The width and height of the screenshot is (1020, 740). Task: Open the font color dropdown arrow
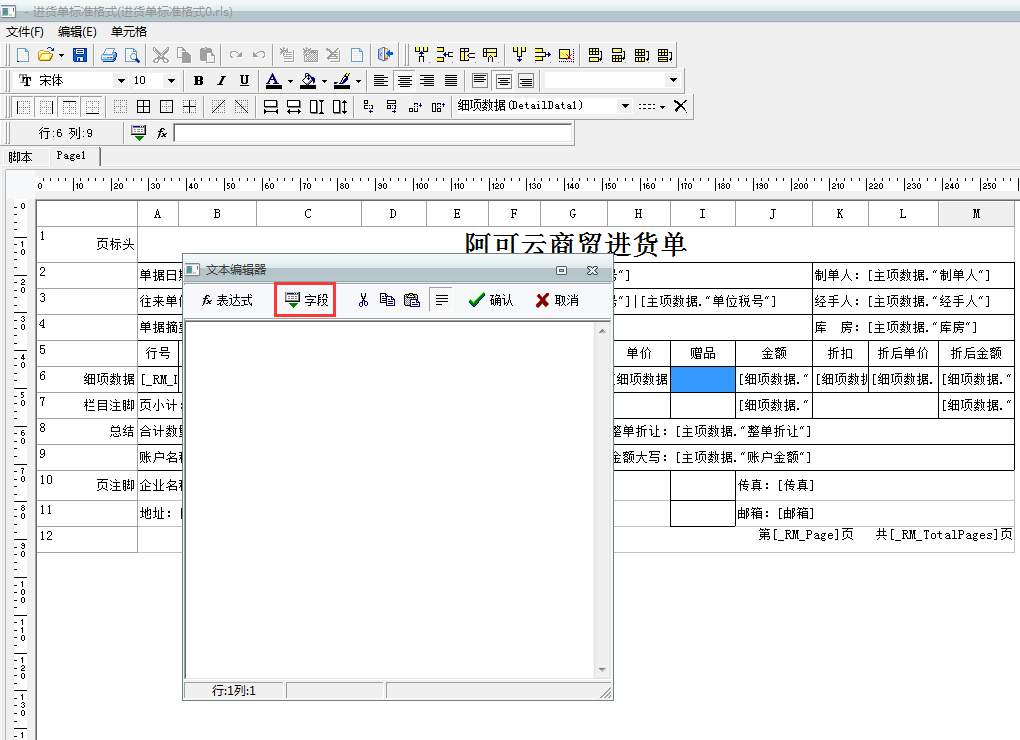pos(290,81)
